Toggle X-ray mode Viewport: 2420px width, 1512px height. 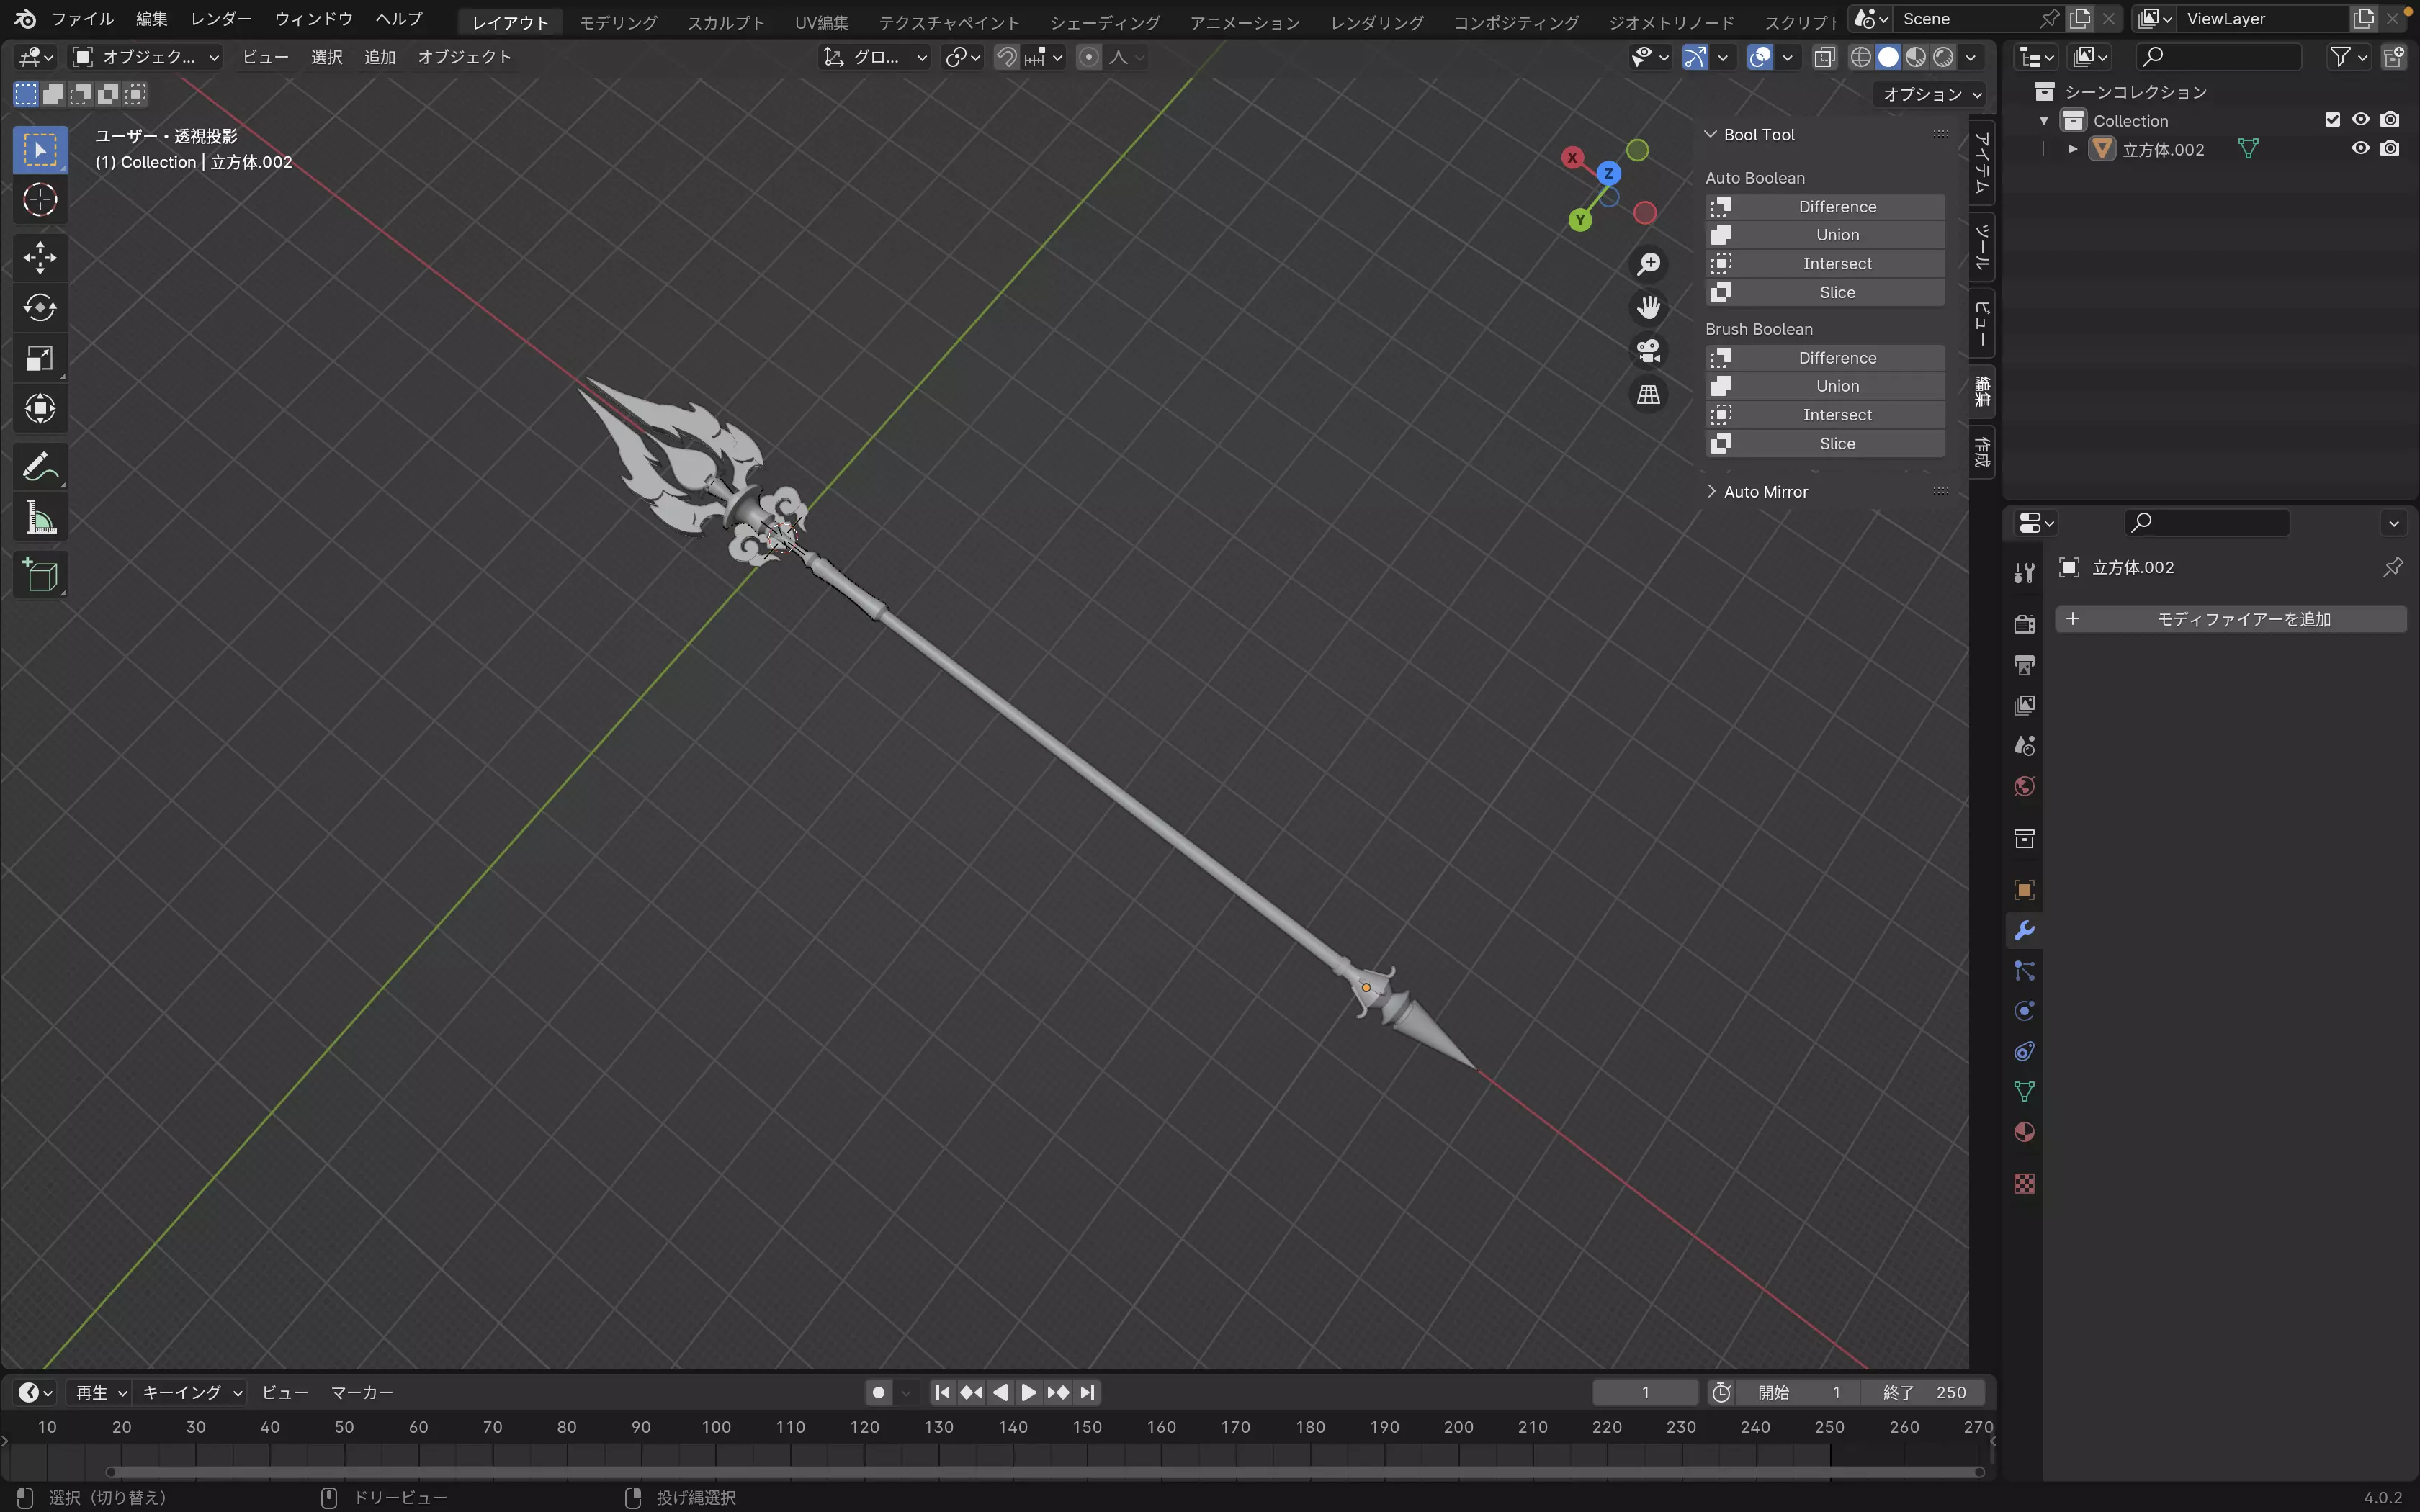coord(1824,57)
